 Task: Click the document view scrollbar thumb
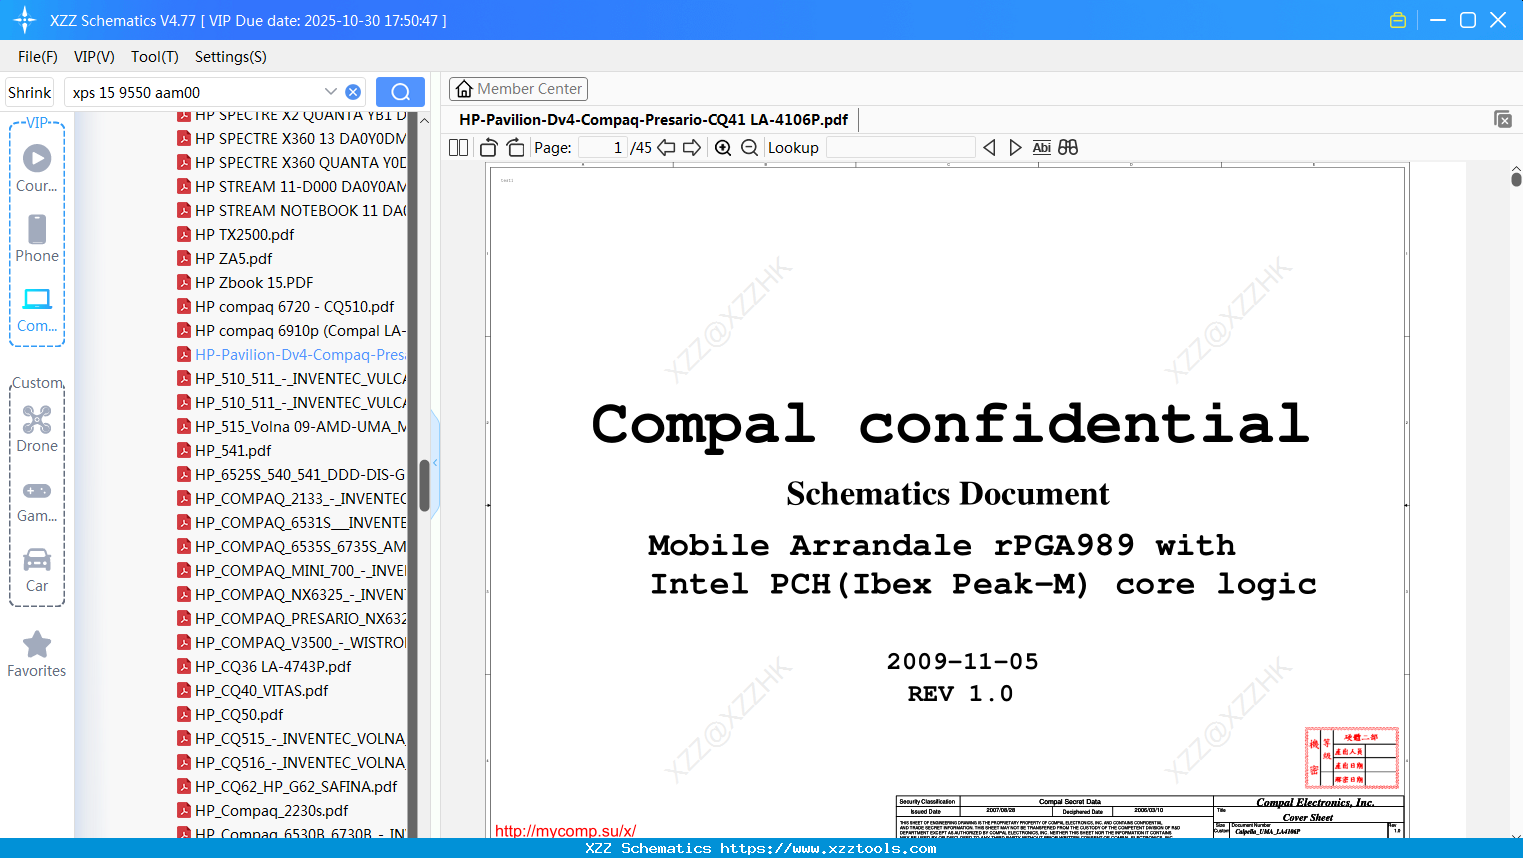pos(1516,179)
